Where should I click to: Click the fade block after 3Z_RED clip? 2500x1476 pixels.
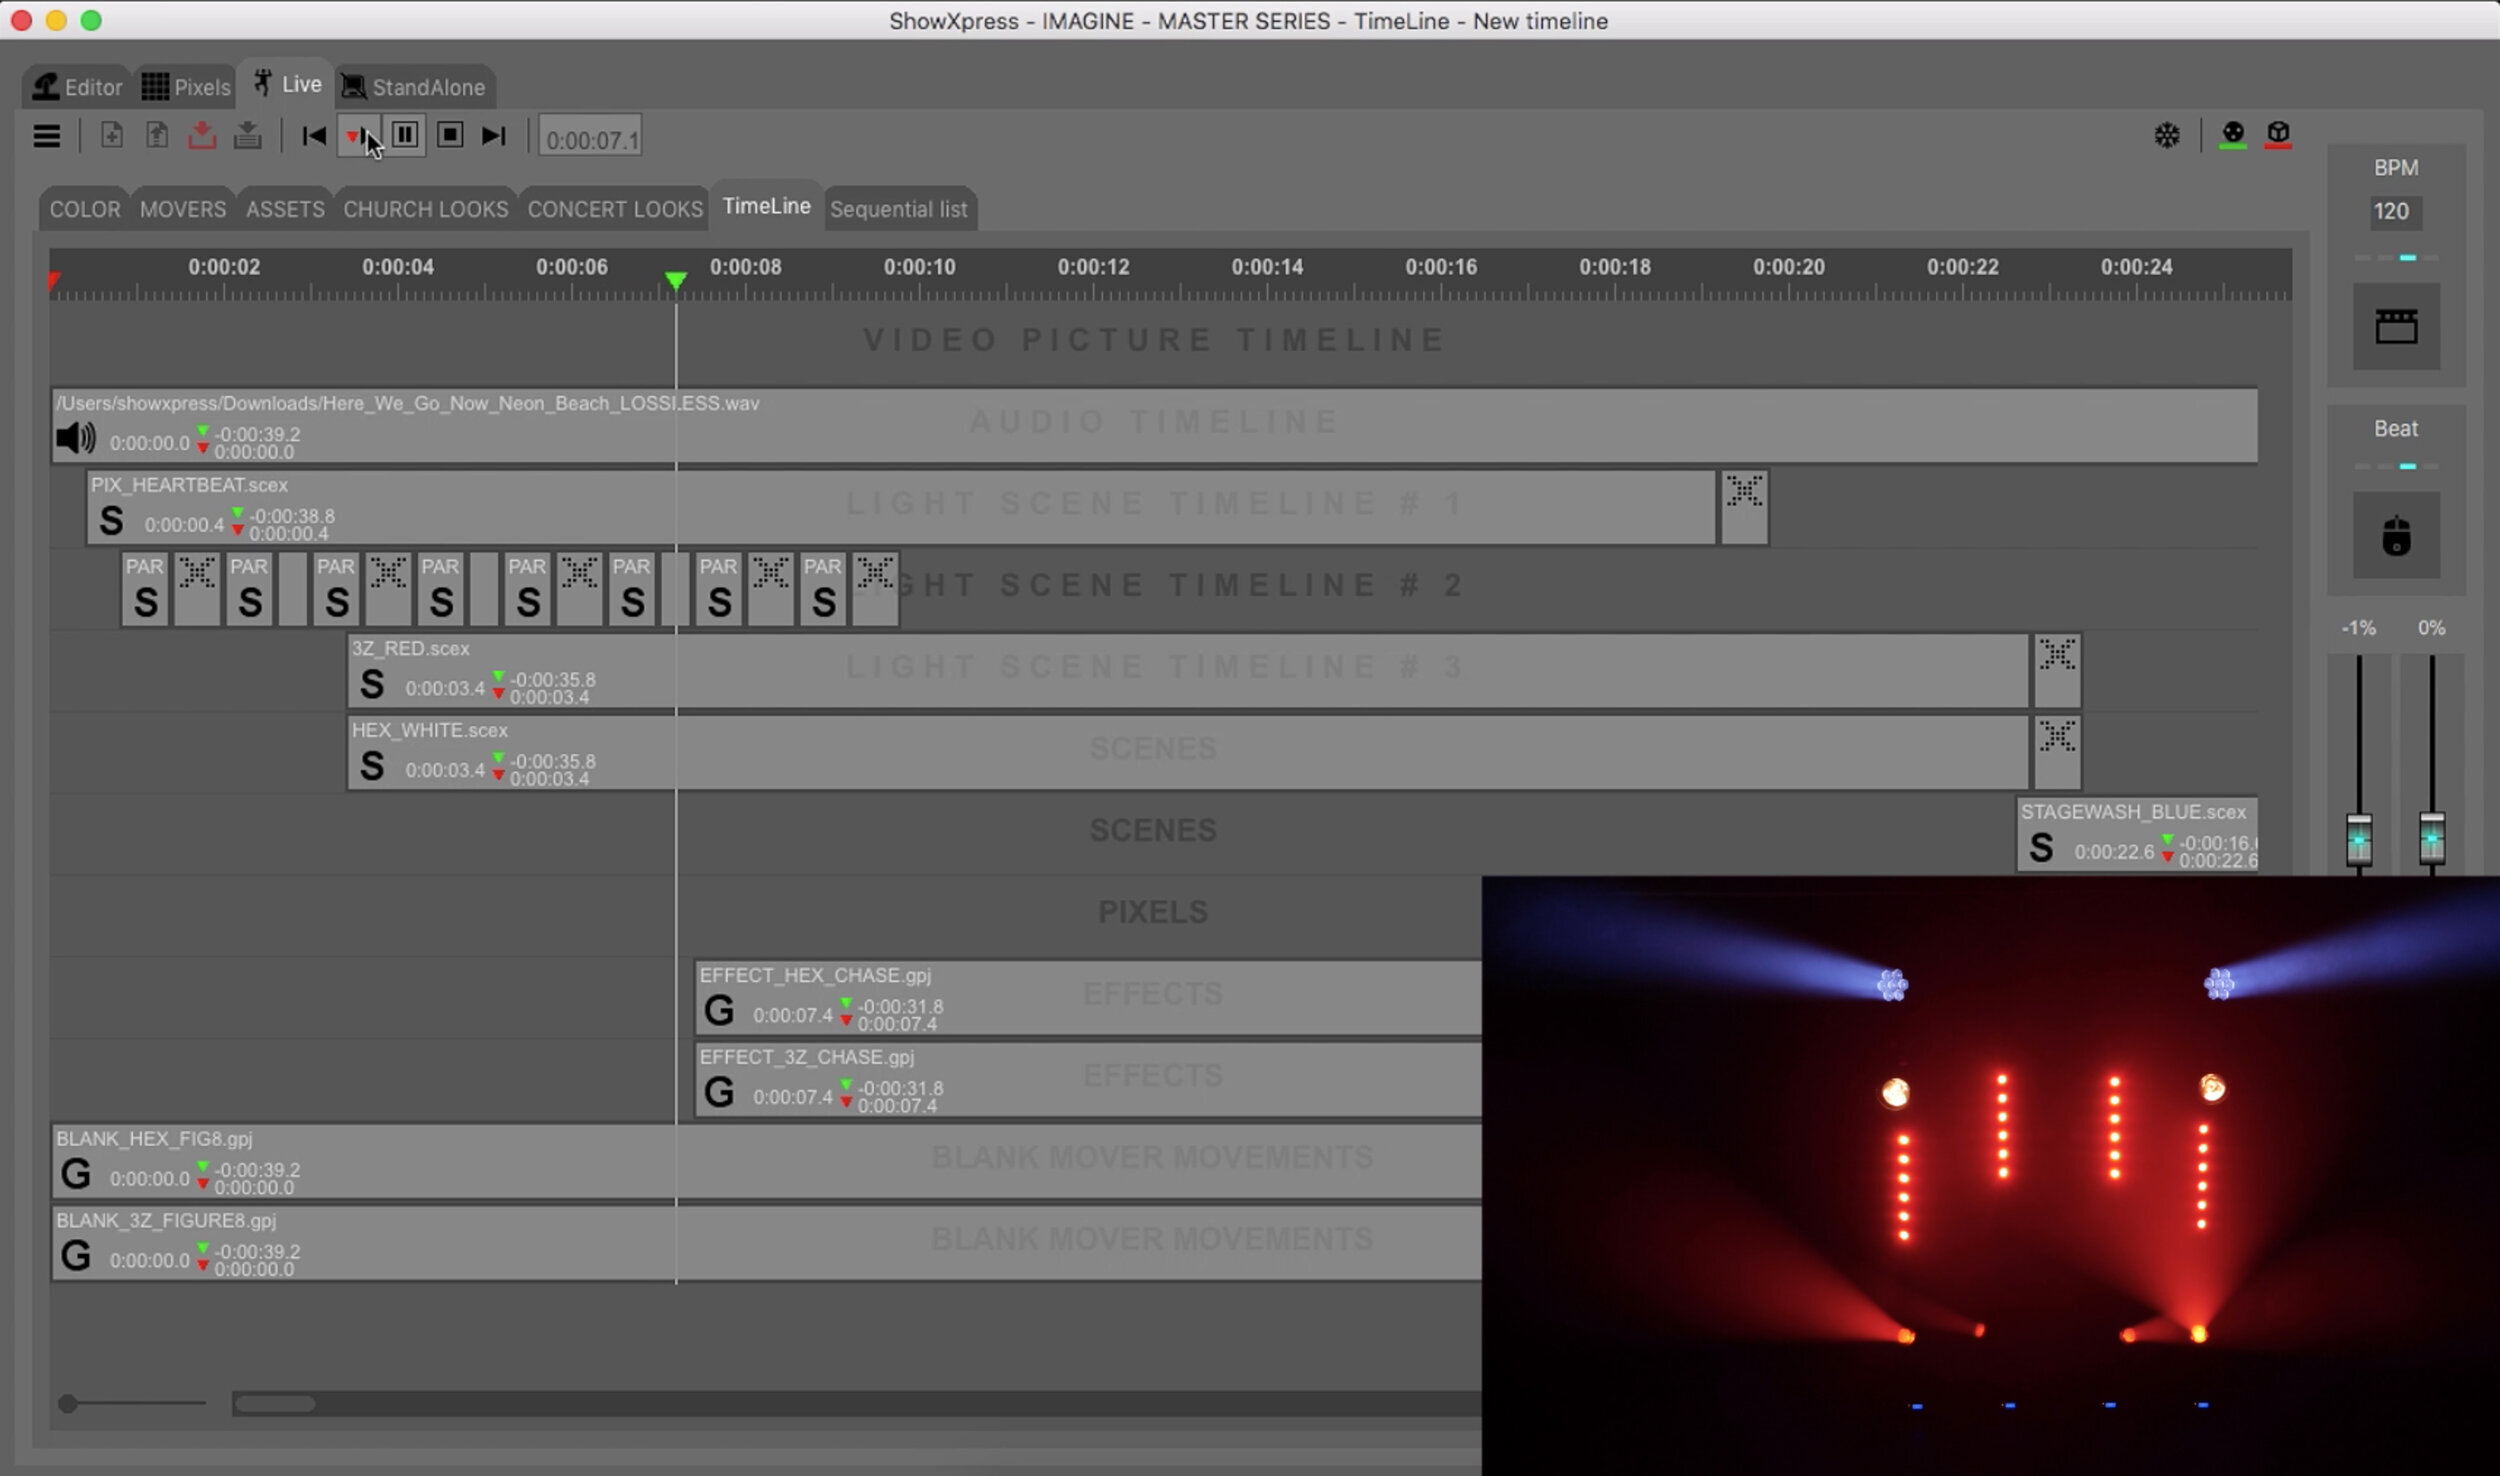tap(2058, 672)
